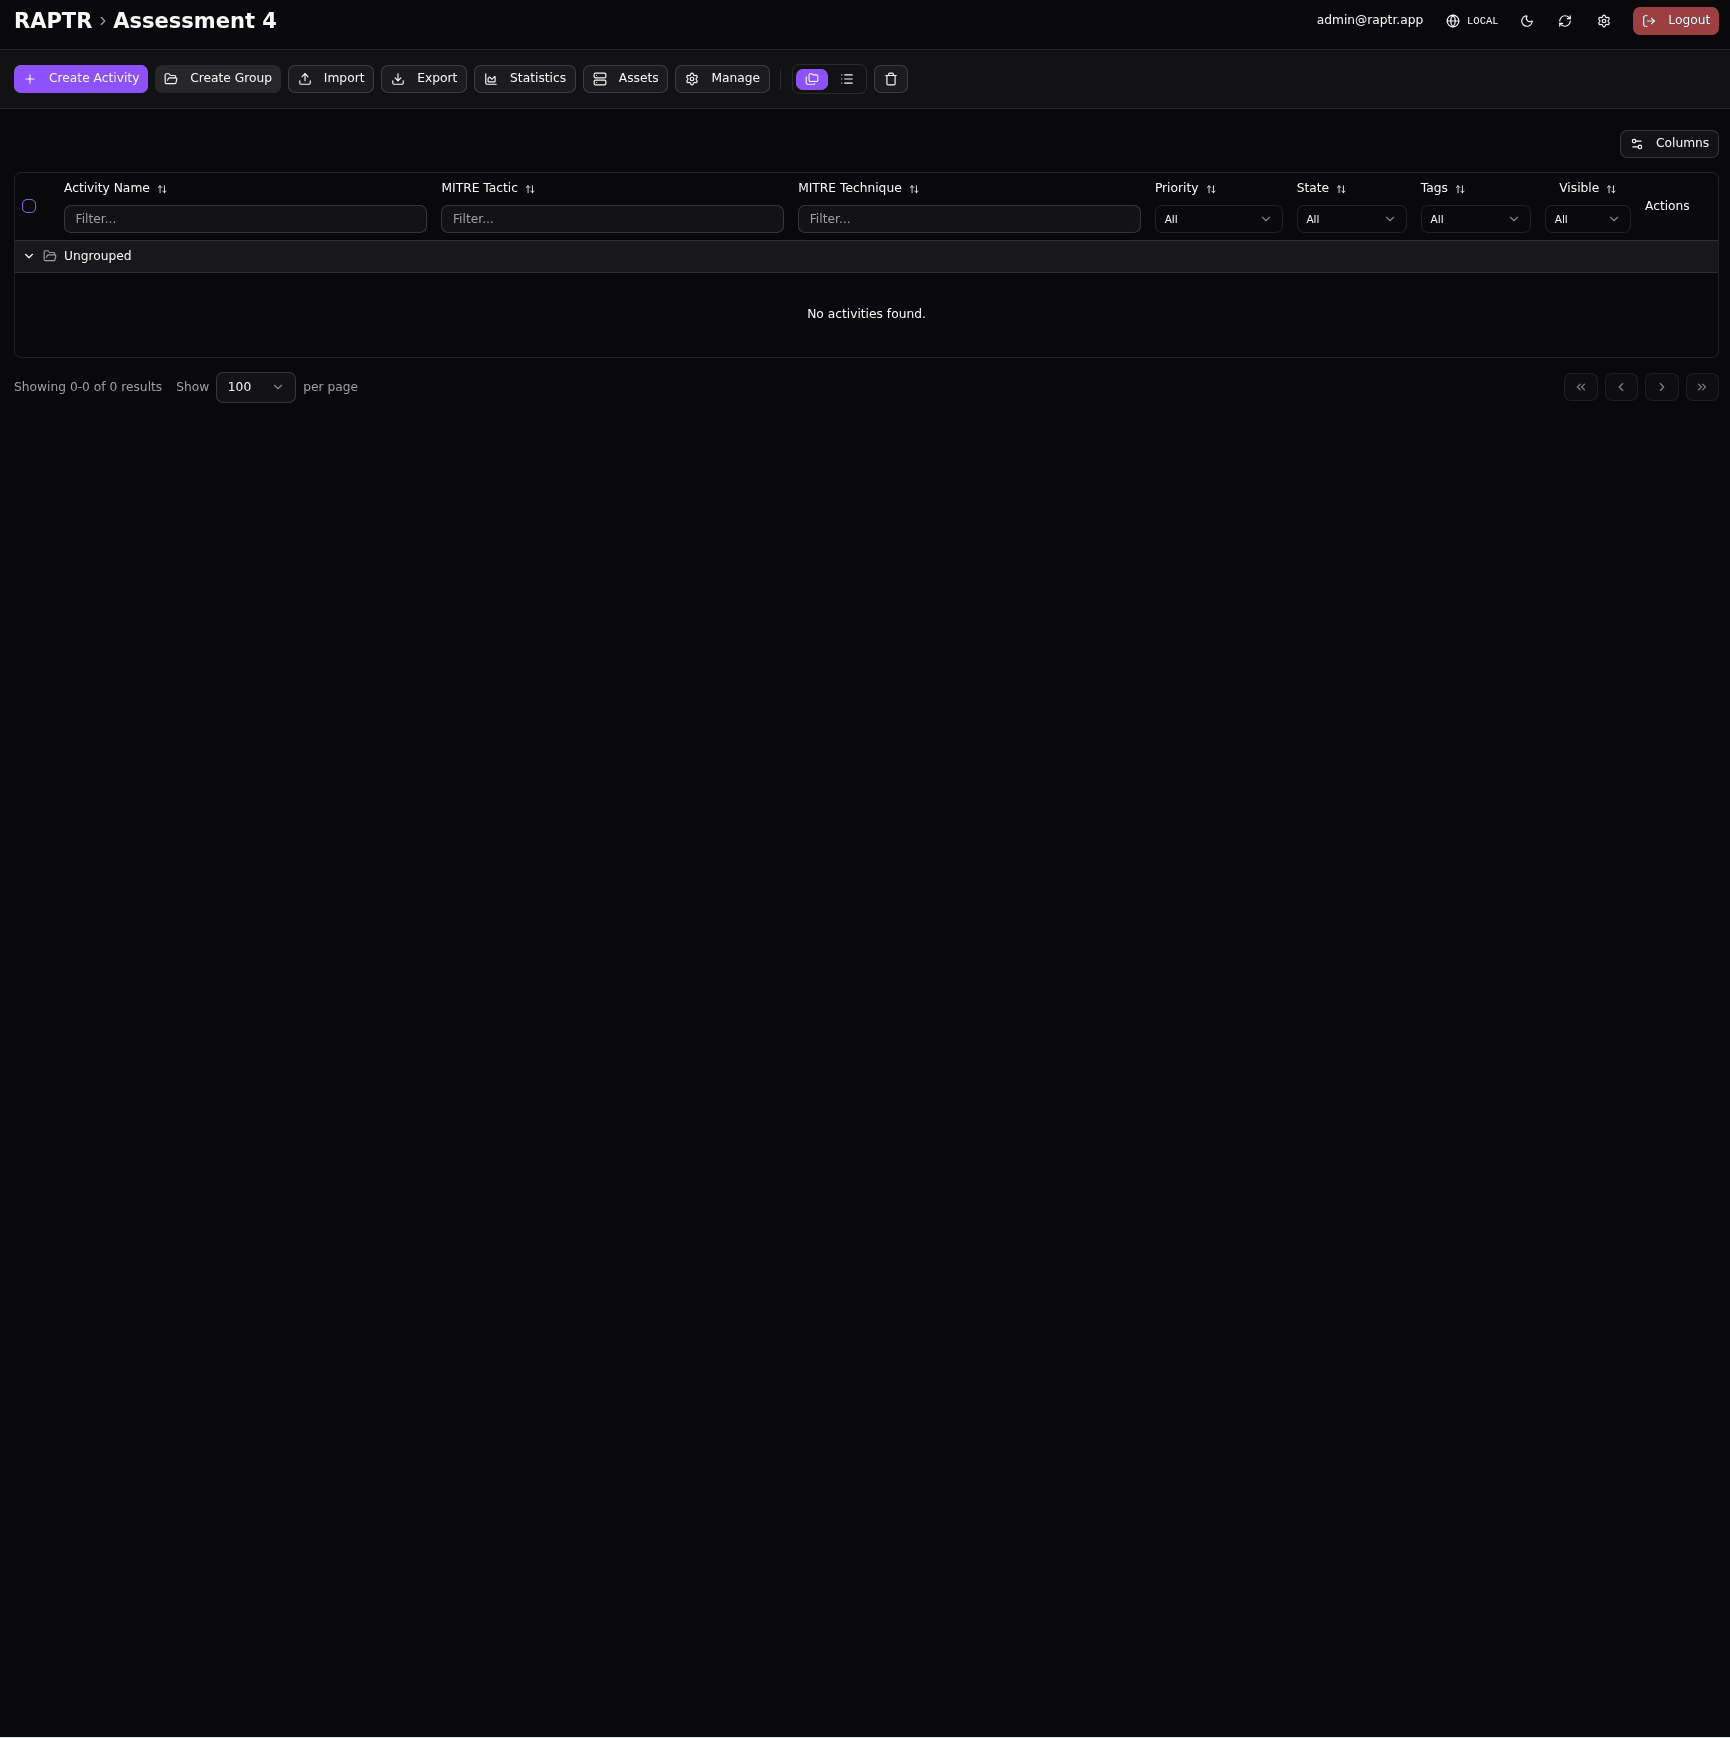Viewport: 1730px width, 1738px height.
Task: Click RAPTR in the breadcrumb
Action: pyautogui.click(x=53, y=20)
